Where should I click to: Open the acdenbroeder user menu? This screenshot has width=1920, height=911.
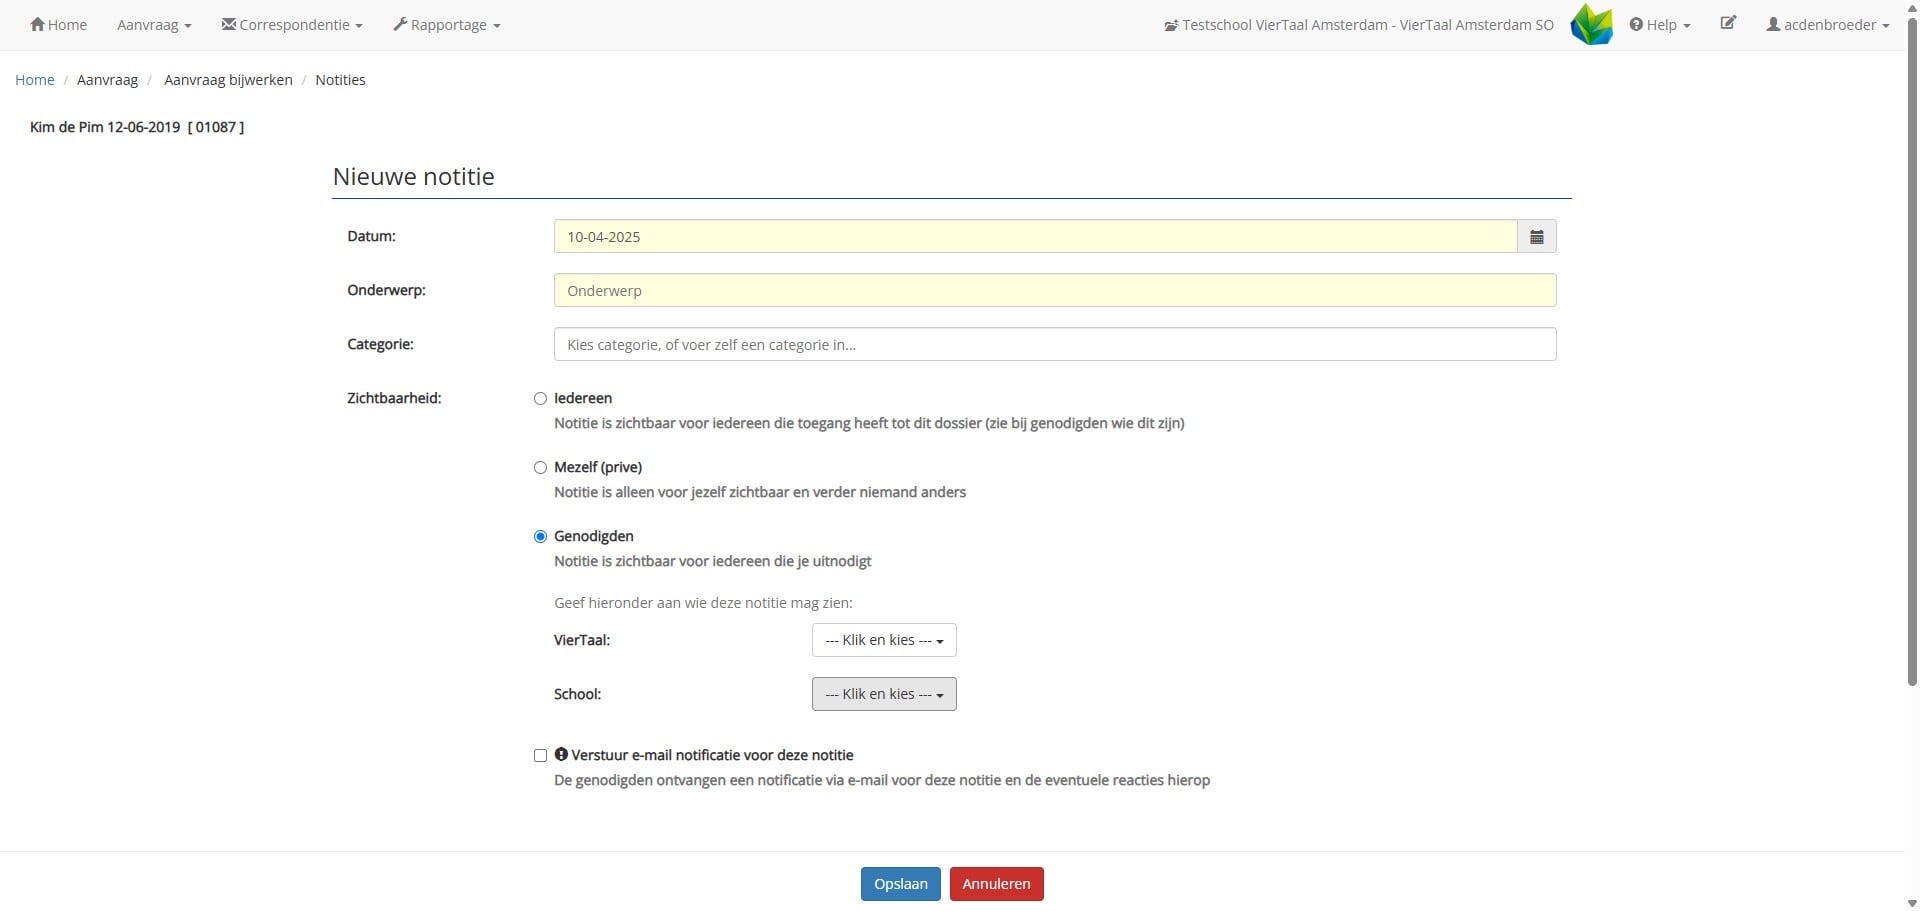1828,25
